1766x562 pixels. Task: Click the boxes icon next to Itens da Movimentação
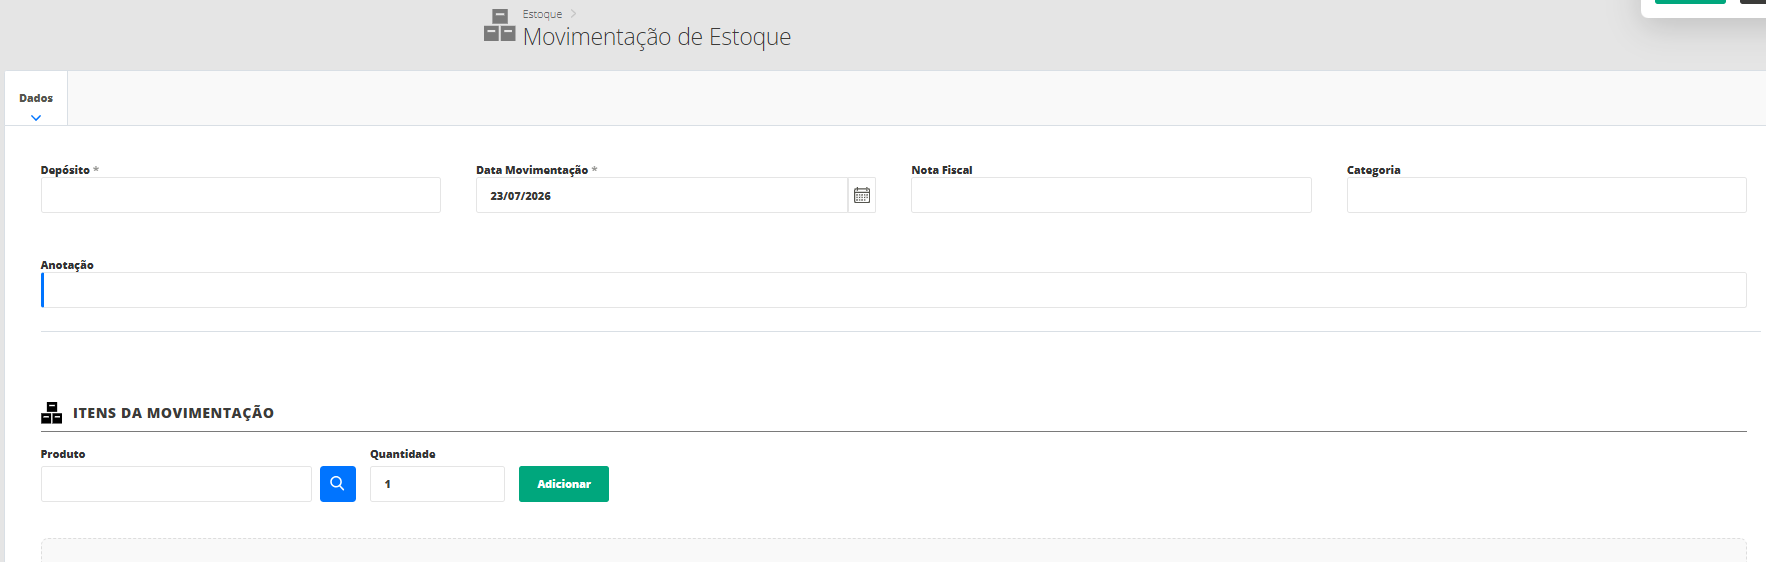coord(52,413)
